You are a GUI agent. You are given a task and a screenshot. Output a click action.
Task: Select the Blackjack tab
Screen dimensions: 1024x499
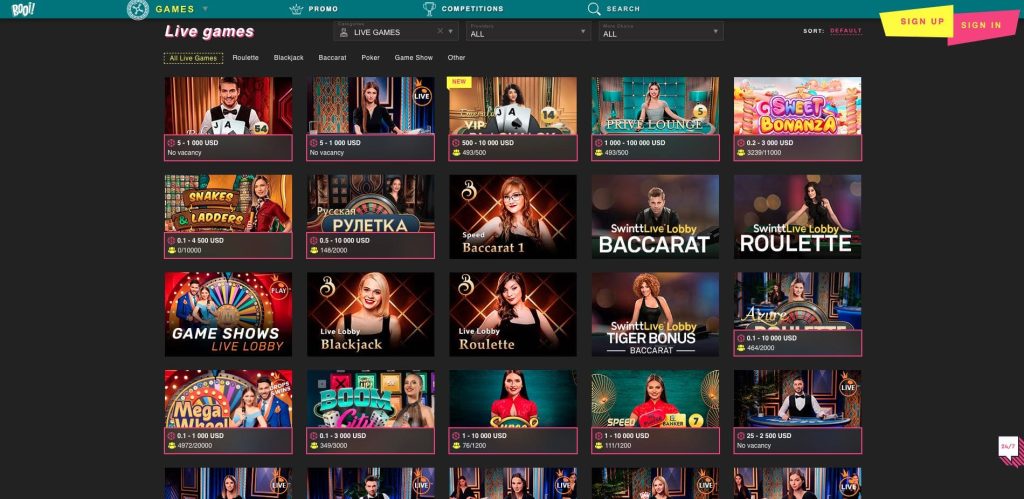pyautogui.click(x=289, y=58)
